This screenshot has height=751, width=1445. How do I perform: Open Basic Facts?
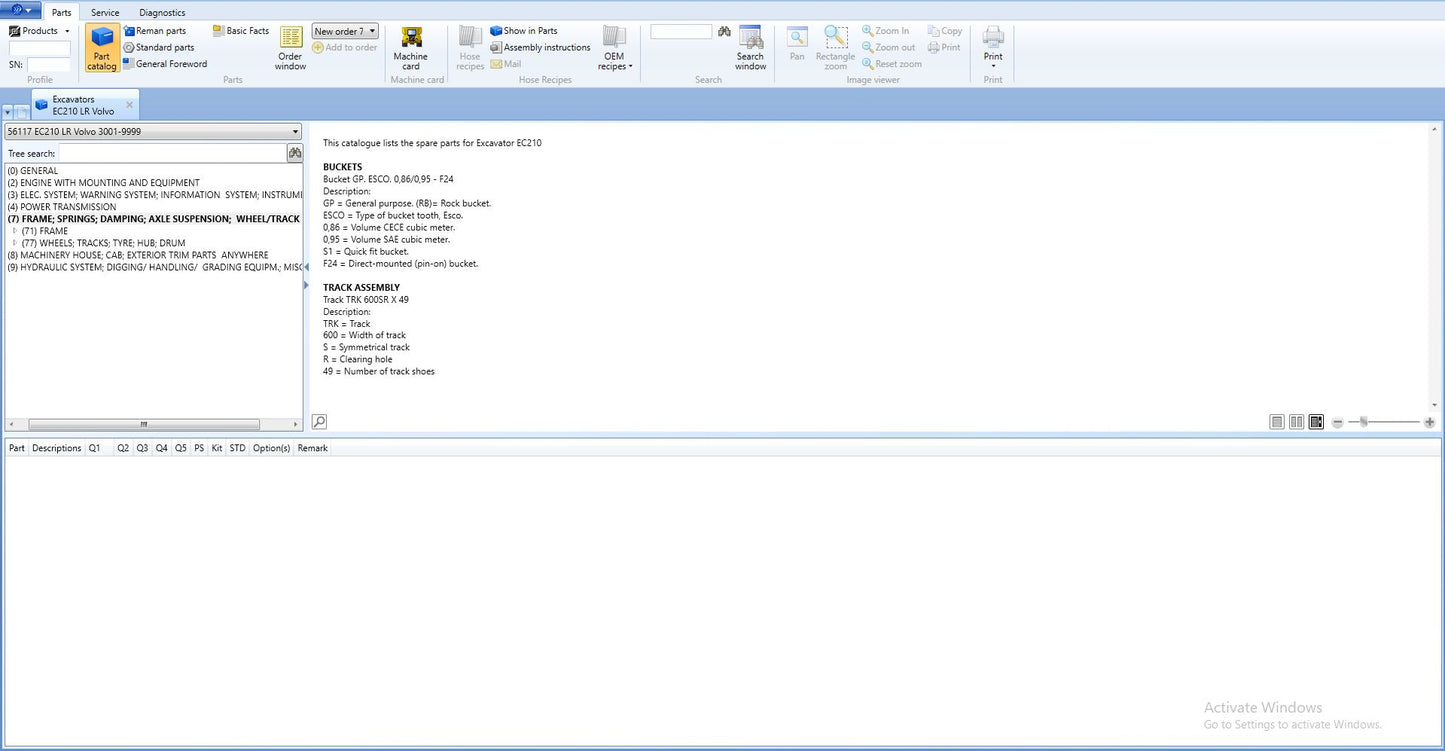pos(241,31)
